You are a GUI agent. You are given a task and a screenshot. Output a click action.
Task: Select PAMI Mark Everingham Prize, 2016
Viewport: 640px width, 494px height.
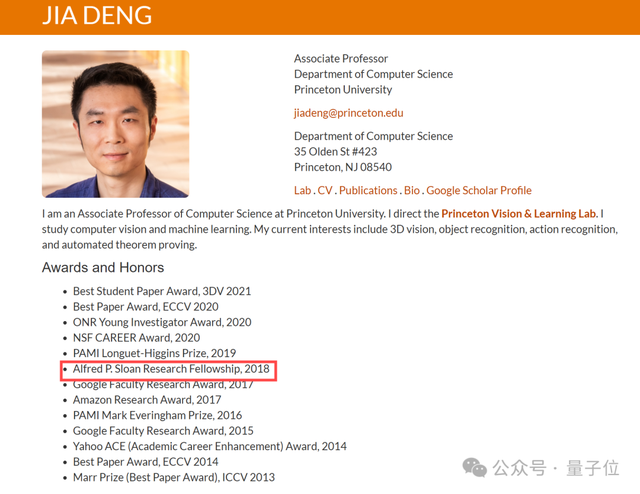pyautogui.click(x=157, y=415)
